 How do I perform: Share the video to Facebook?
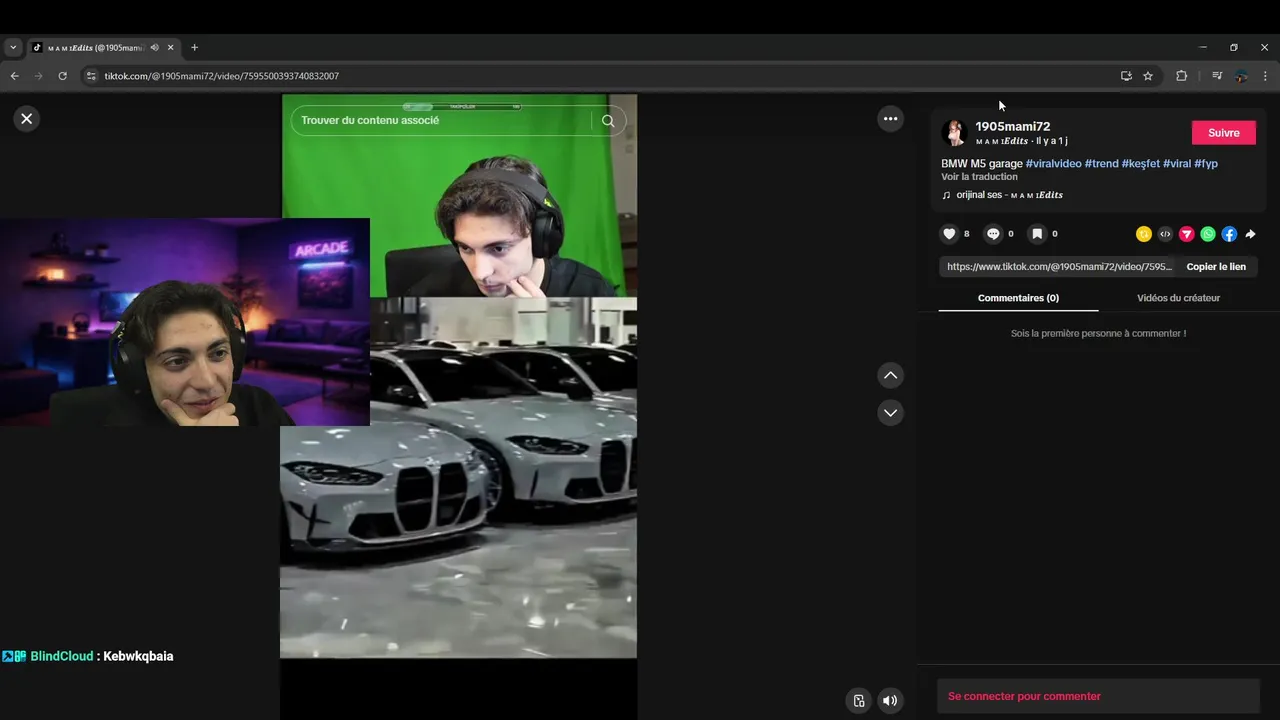click(x=1229, y=234)
